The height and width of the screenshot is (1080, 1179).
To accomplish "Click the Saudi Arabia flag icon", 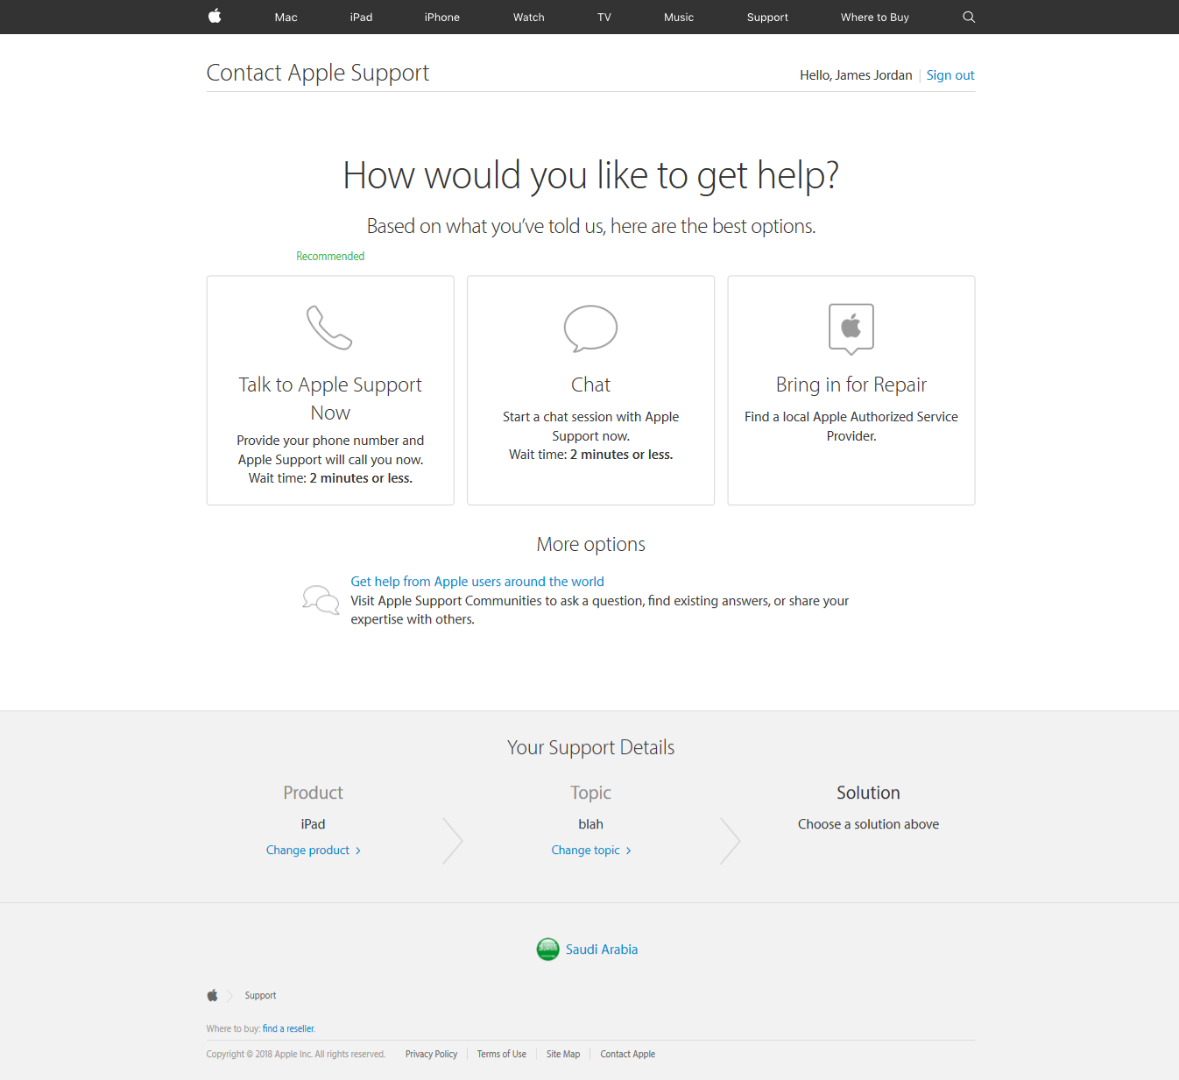I will tap(547, 949).
